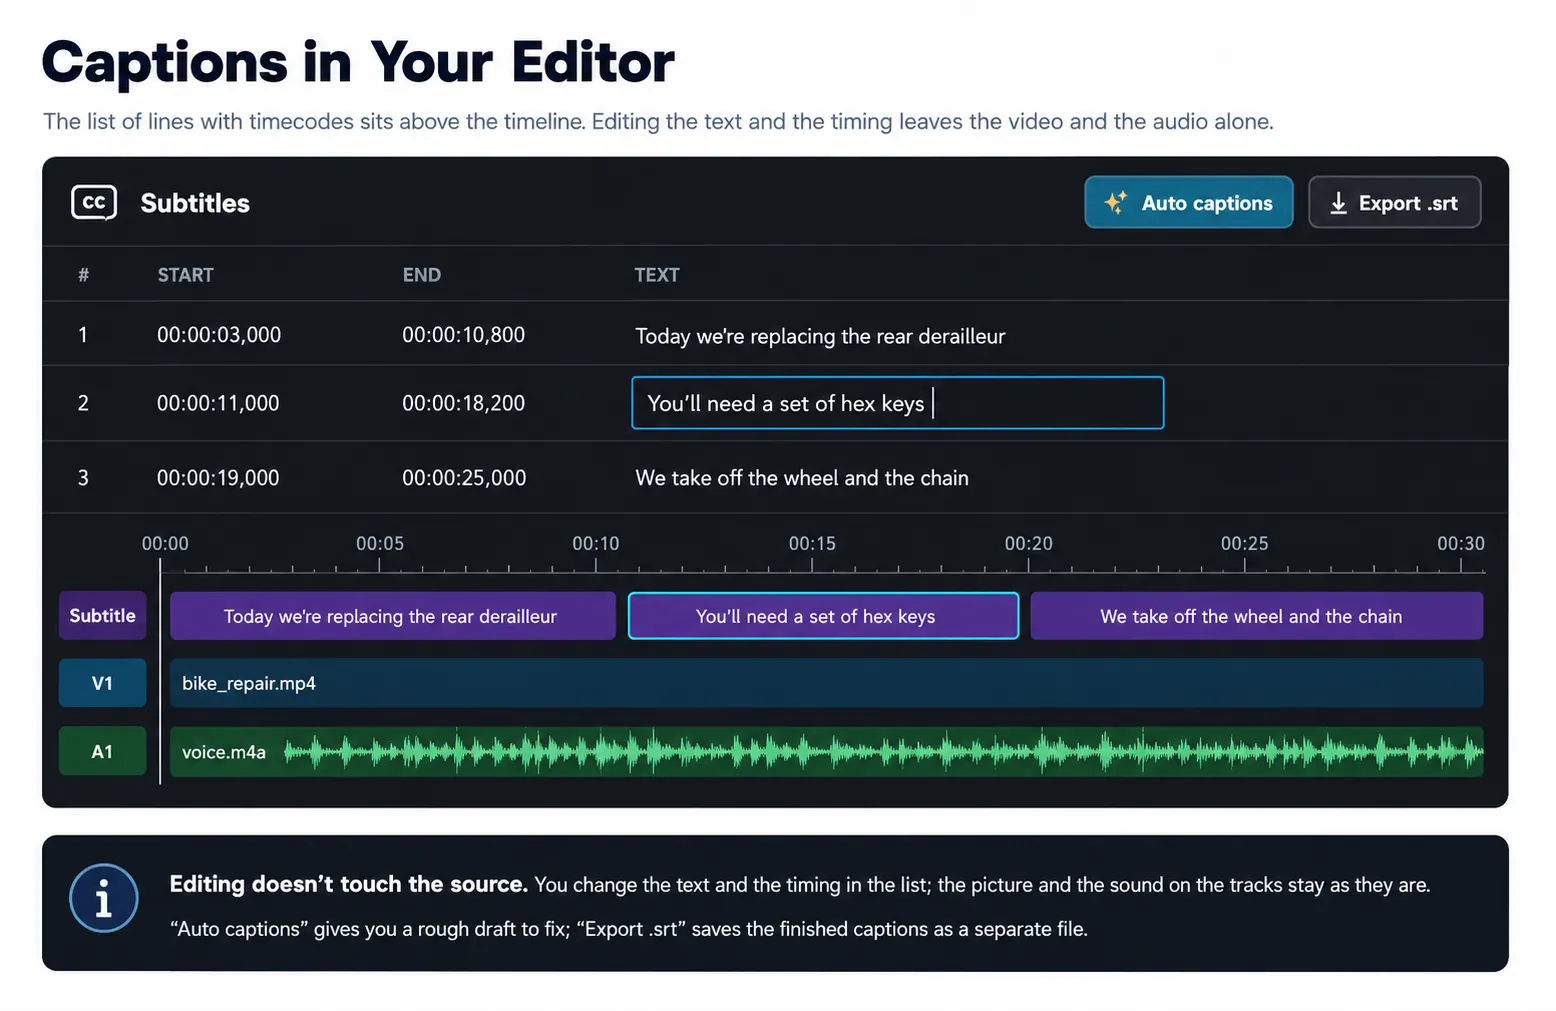Click the Auto captions button

coord(1188,203)
